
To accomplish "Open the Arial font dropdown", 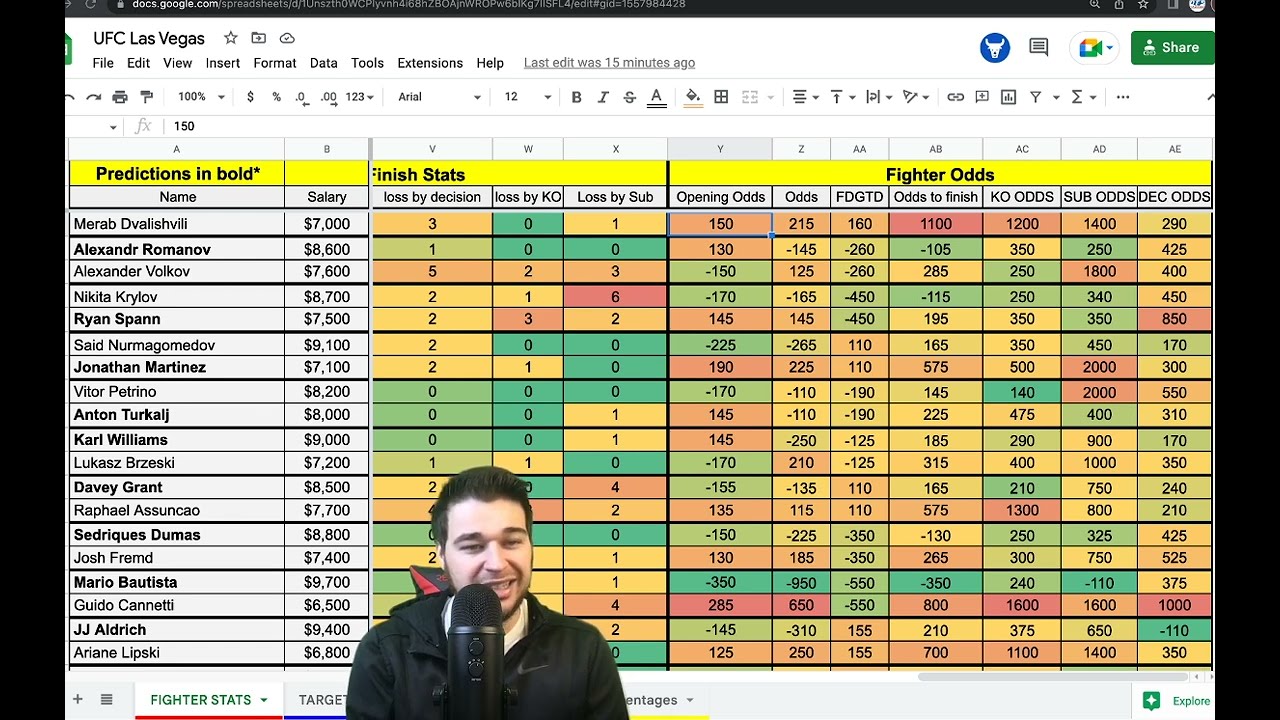I will pos(439,97).
